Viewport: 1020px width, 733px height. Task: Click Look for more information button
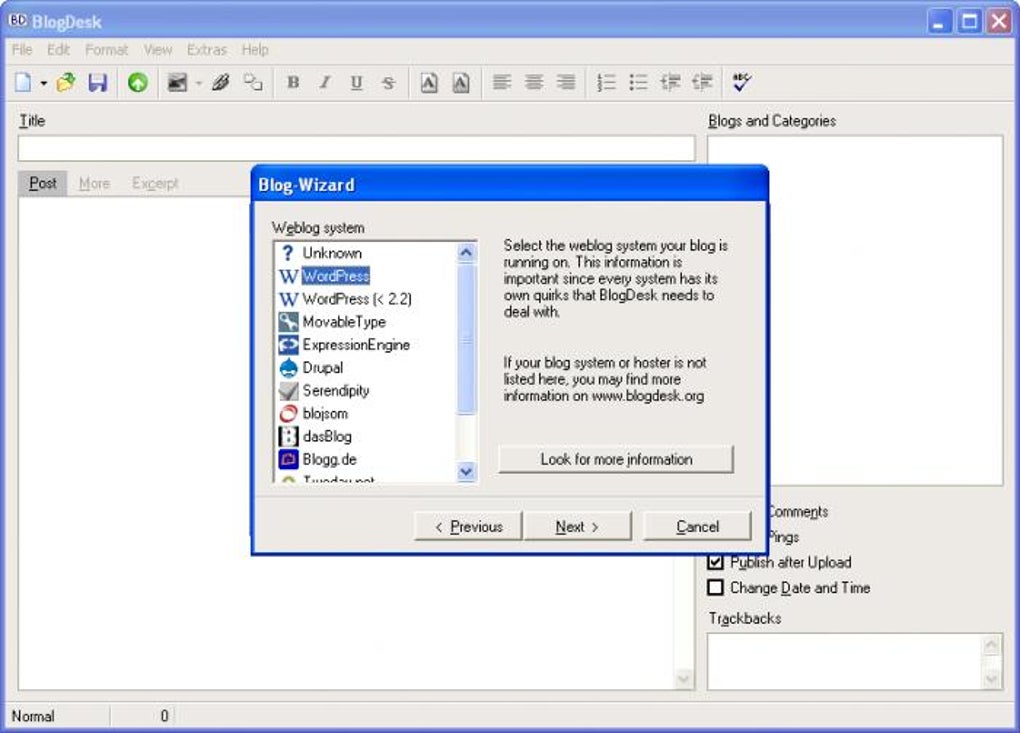(616, 459)
